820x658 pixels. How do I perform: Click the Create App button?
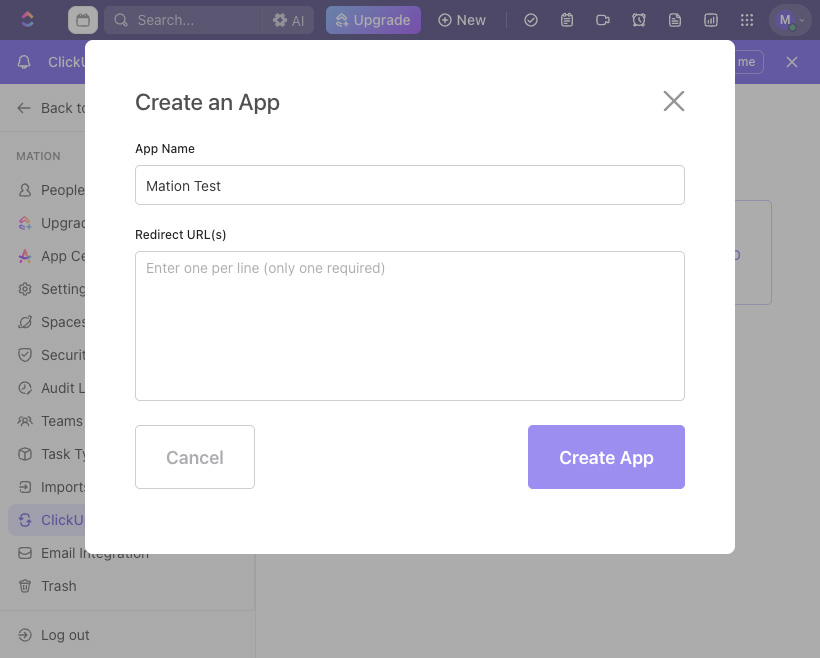coord(606,457)
